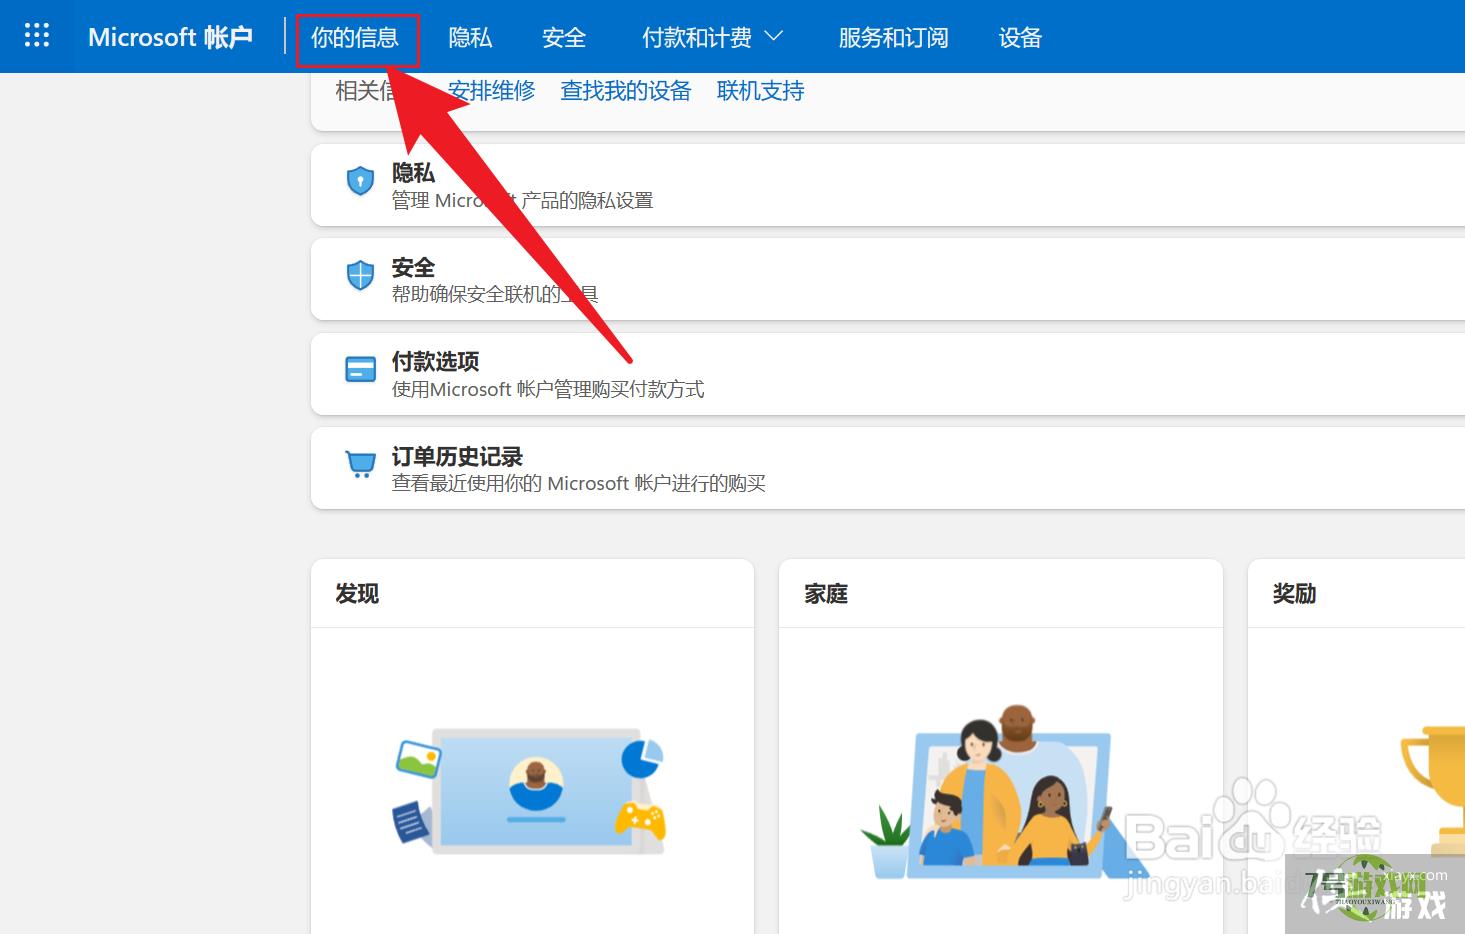Click the 安排维修 link

point(491,91)
